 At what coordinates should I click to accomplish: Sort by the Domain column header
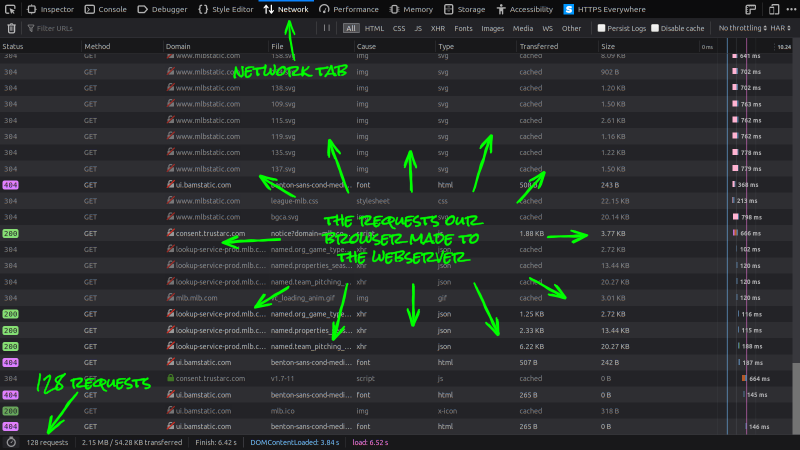point(216,46)
